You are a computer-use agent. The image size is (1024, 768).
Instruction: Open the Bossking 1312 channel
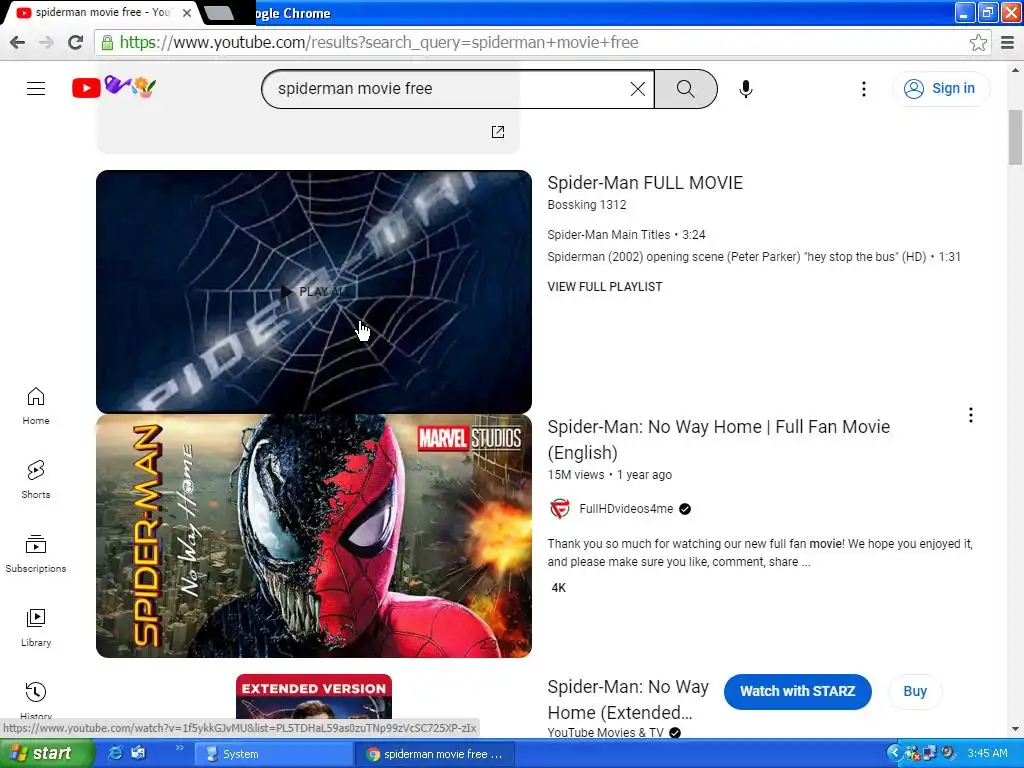pyautogui.click(x=586, y=205)
